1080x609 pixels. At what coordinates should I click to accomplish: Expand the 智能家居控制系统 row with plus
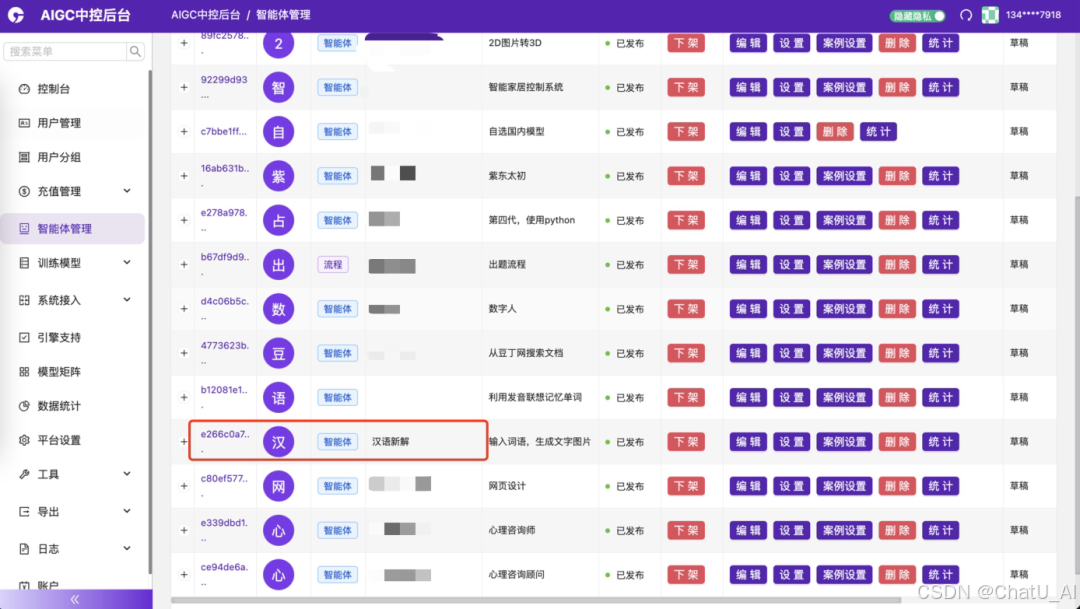(184, 87)
